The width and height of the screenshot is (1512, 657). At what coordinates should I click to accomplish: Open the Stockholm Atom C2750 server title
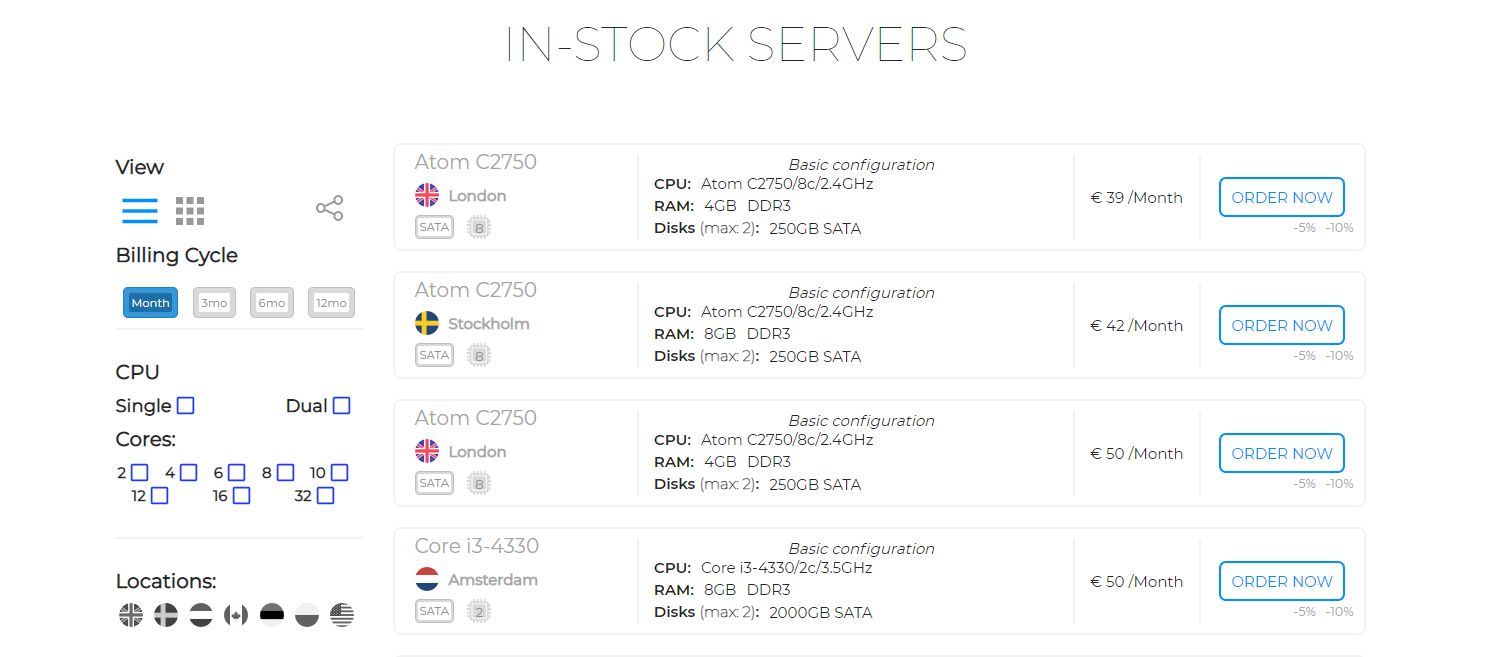coord(476,290)
